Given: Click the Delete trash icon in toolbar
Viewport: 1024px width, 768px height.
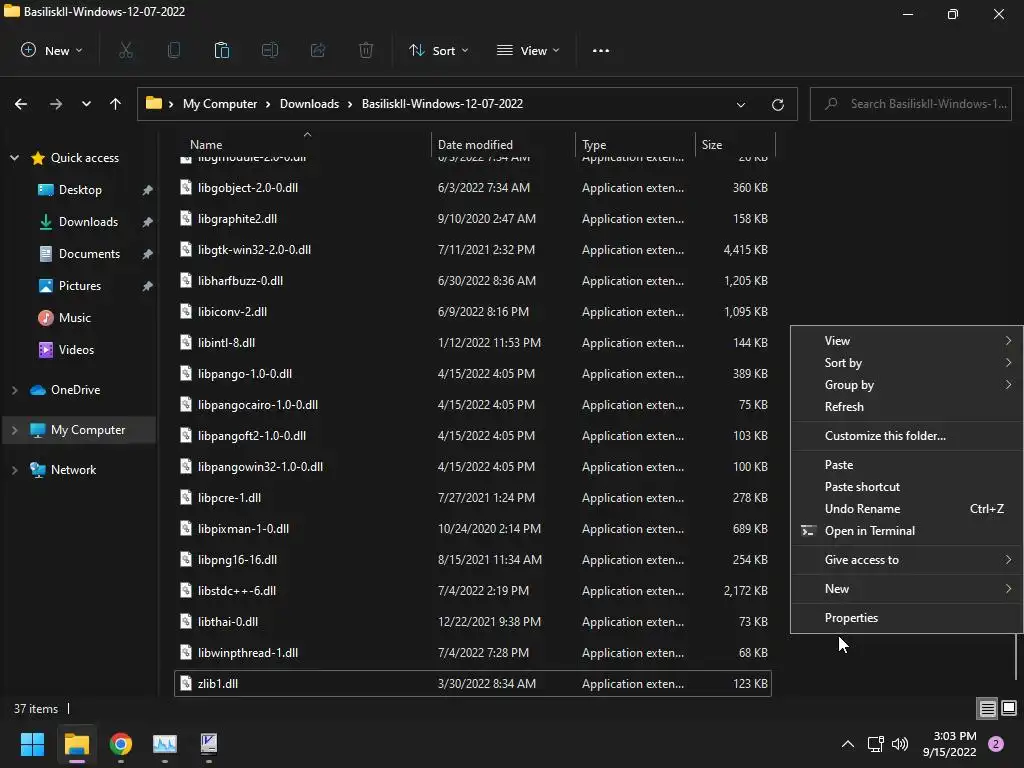Looking at the screenshot, I should (366, 50).
